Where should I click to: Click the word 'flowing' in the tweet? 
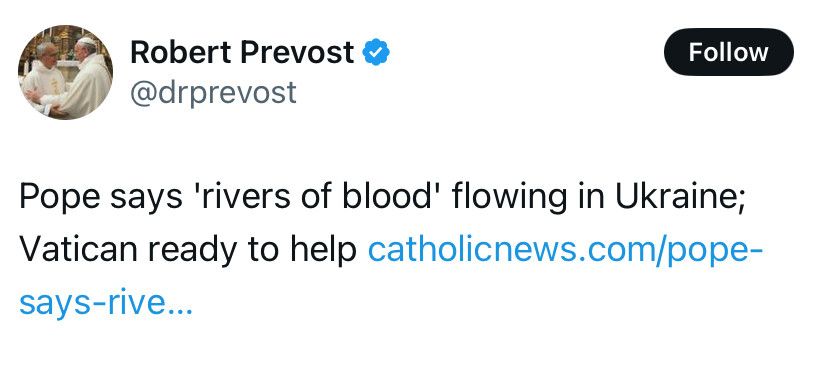(510, 198)
